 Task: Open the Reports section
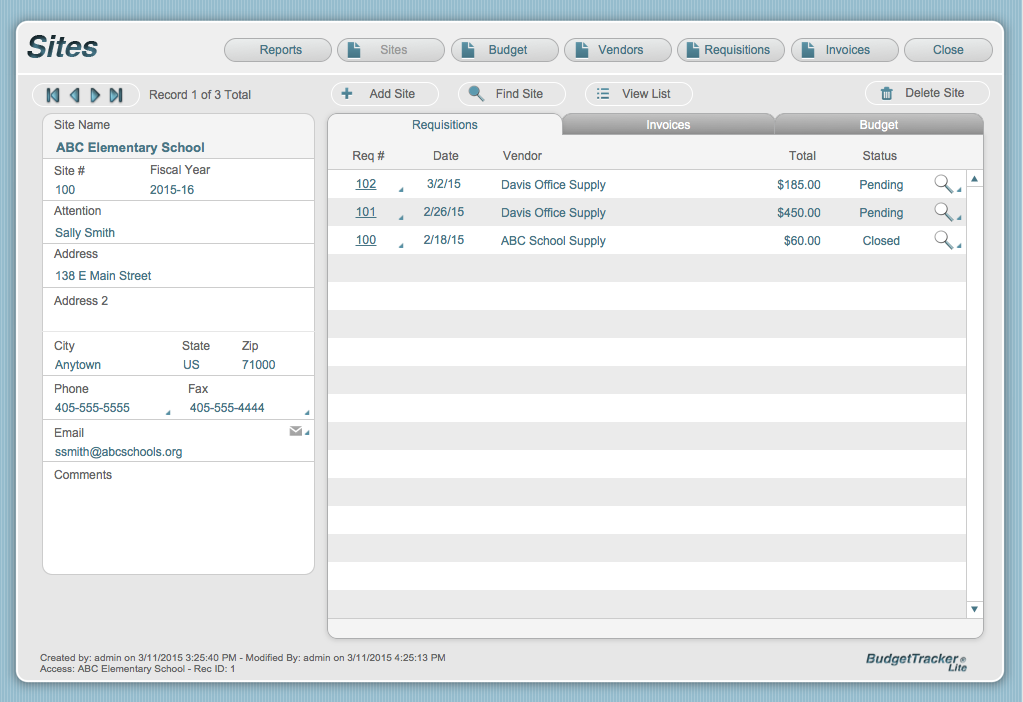pos(278,50)
